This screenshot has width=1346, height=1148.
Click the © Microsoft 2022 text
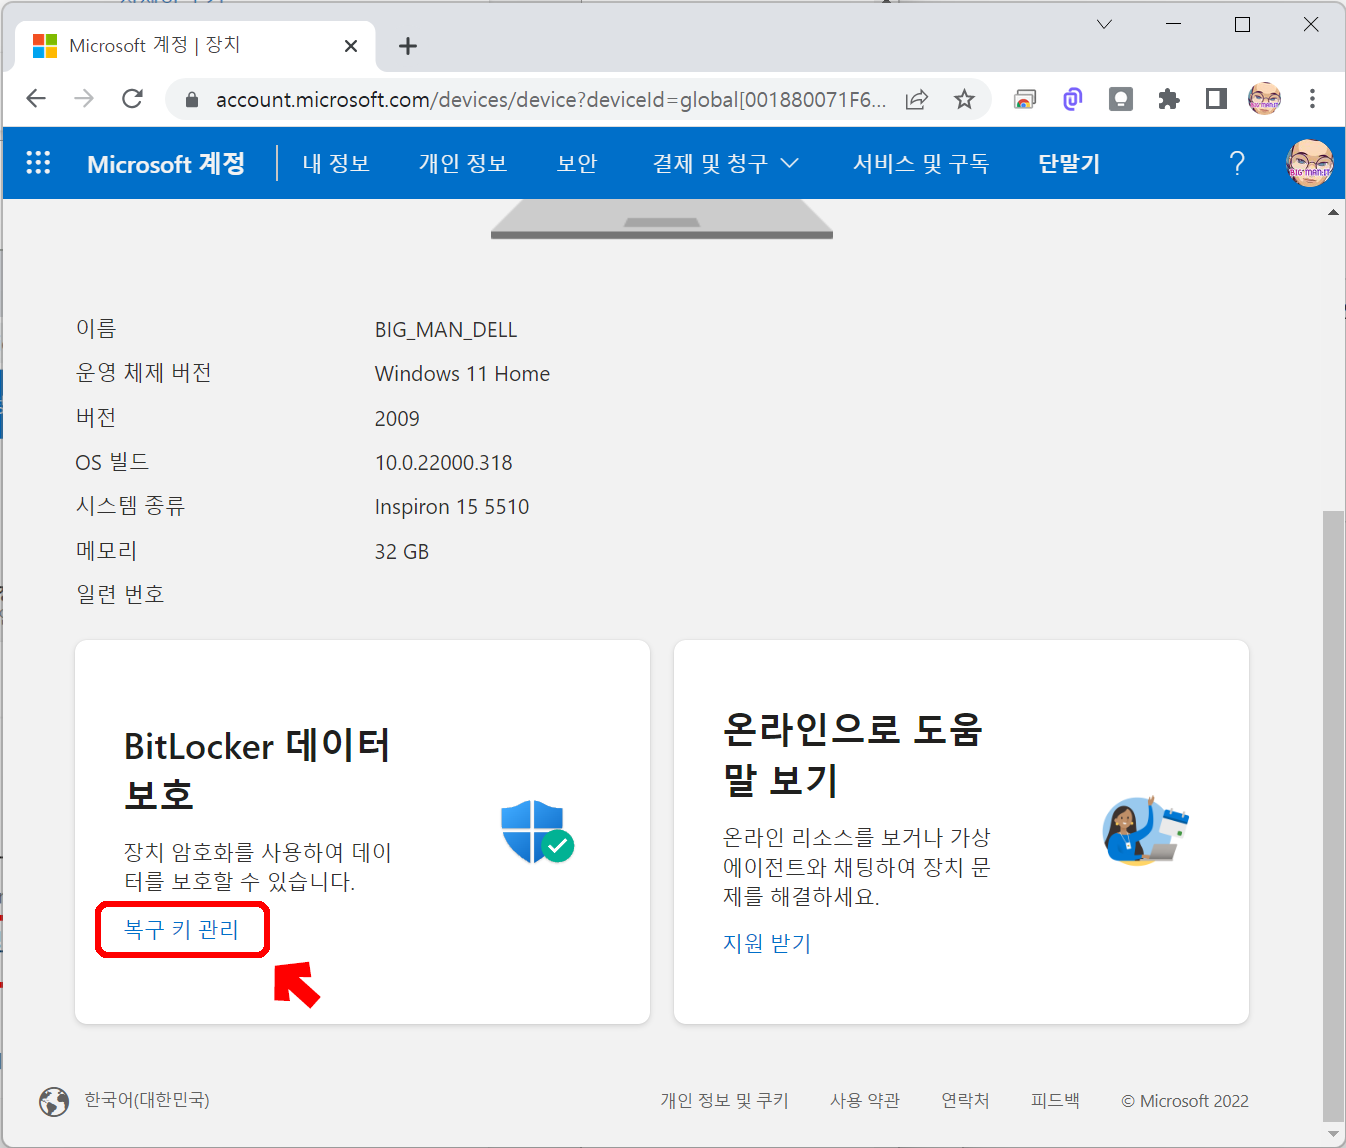(x=1185, y=1101)
